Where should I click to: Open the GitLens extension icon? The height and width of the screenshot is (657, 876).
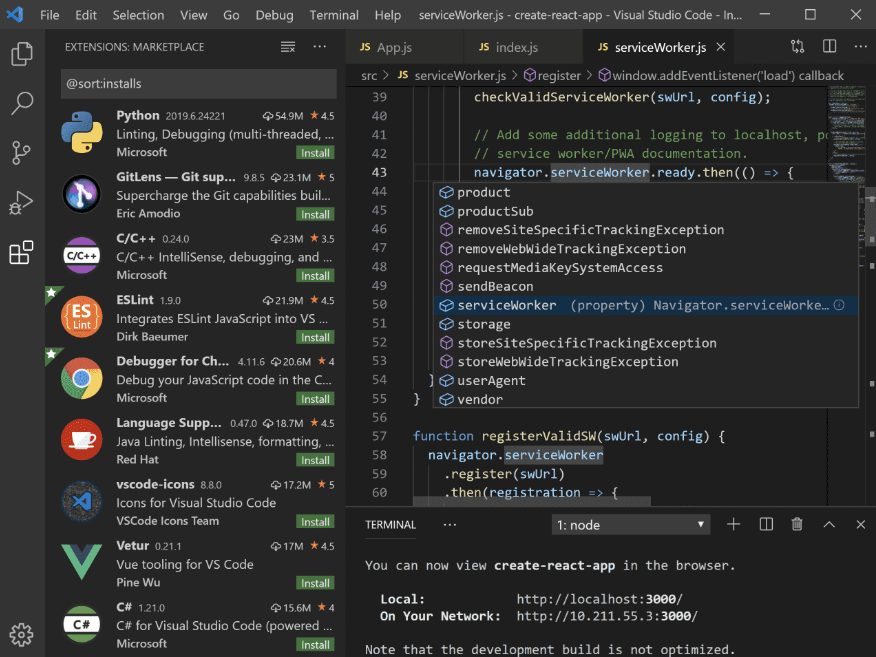click(x=82, y=194)
